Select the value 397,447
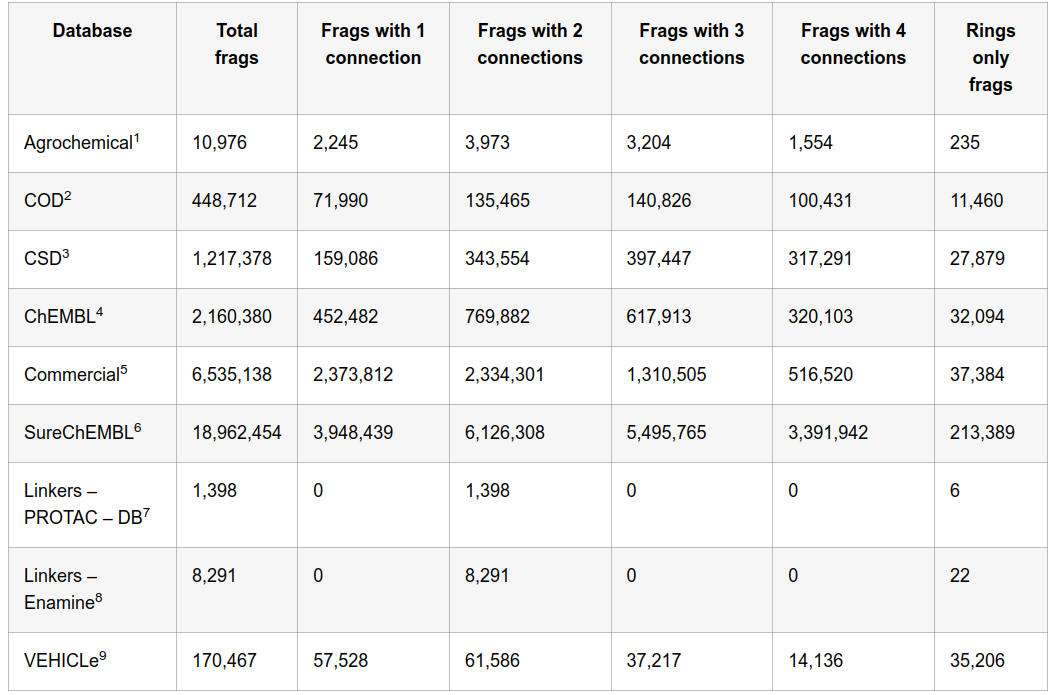This screenshot has height=695, width=1056. [659, 259]
